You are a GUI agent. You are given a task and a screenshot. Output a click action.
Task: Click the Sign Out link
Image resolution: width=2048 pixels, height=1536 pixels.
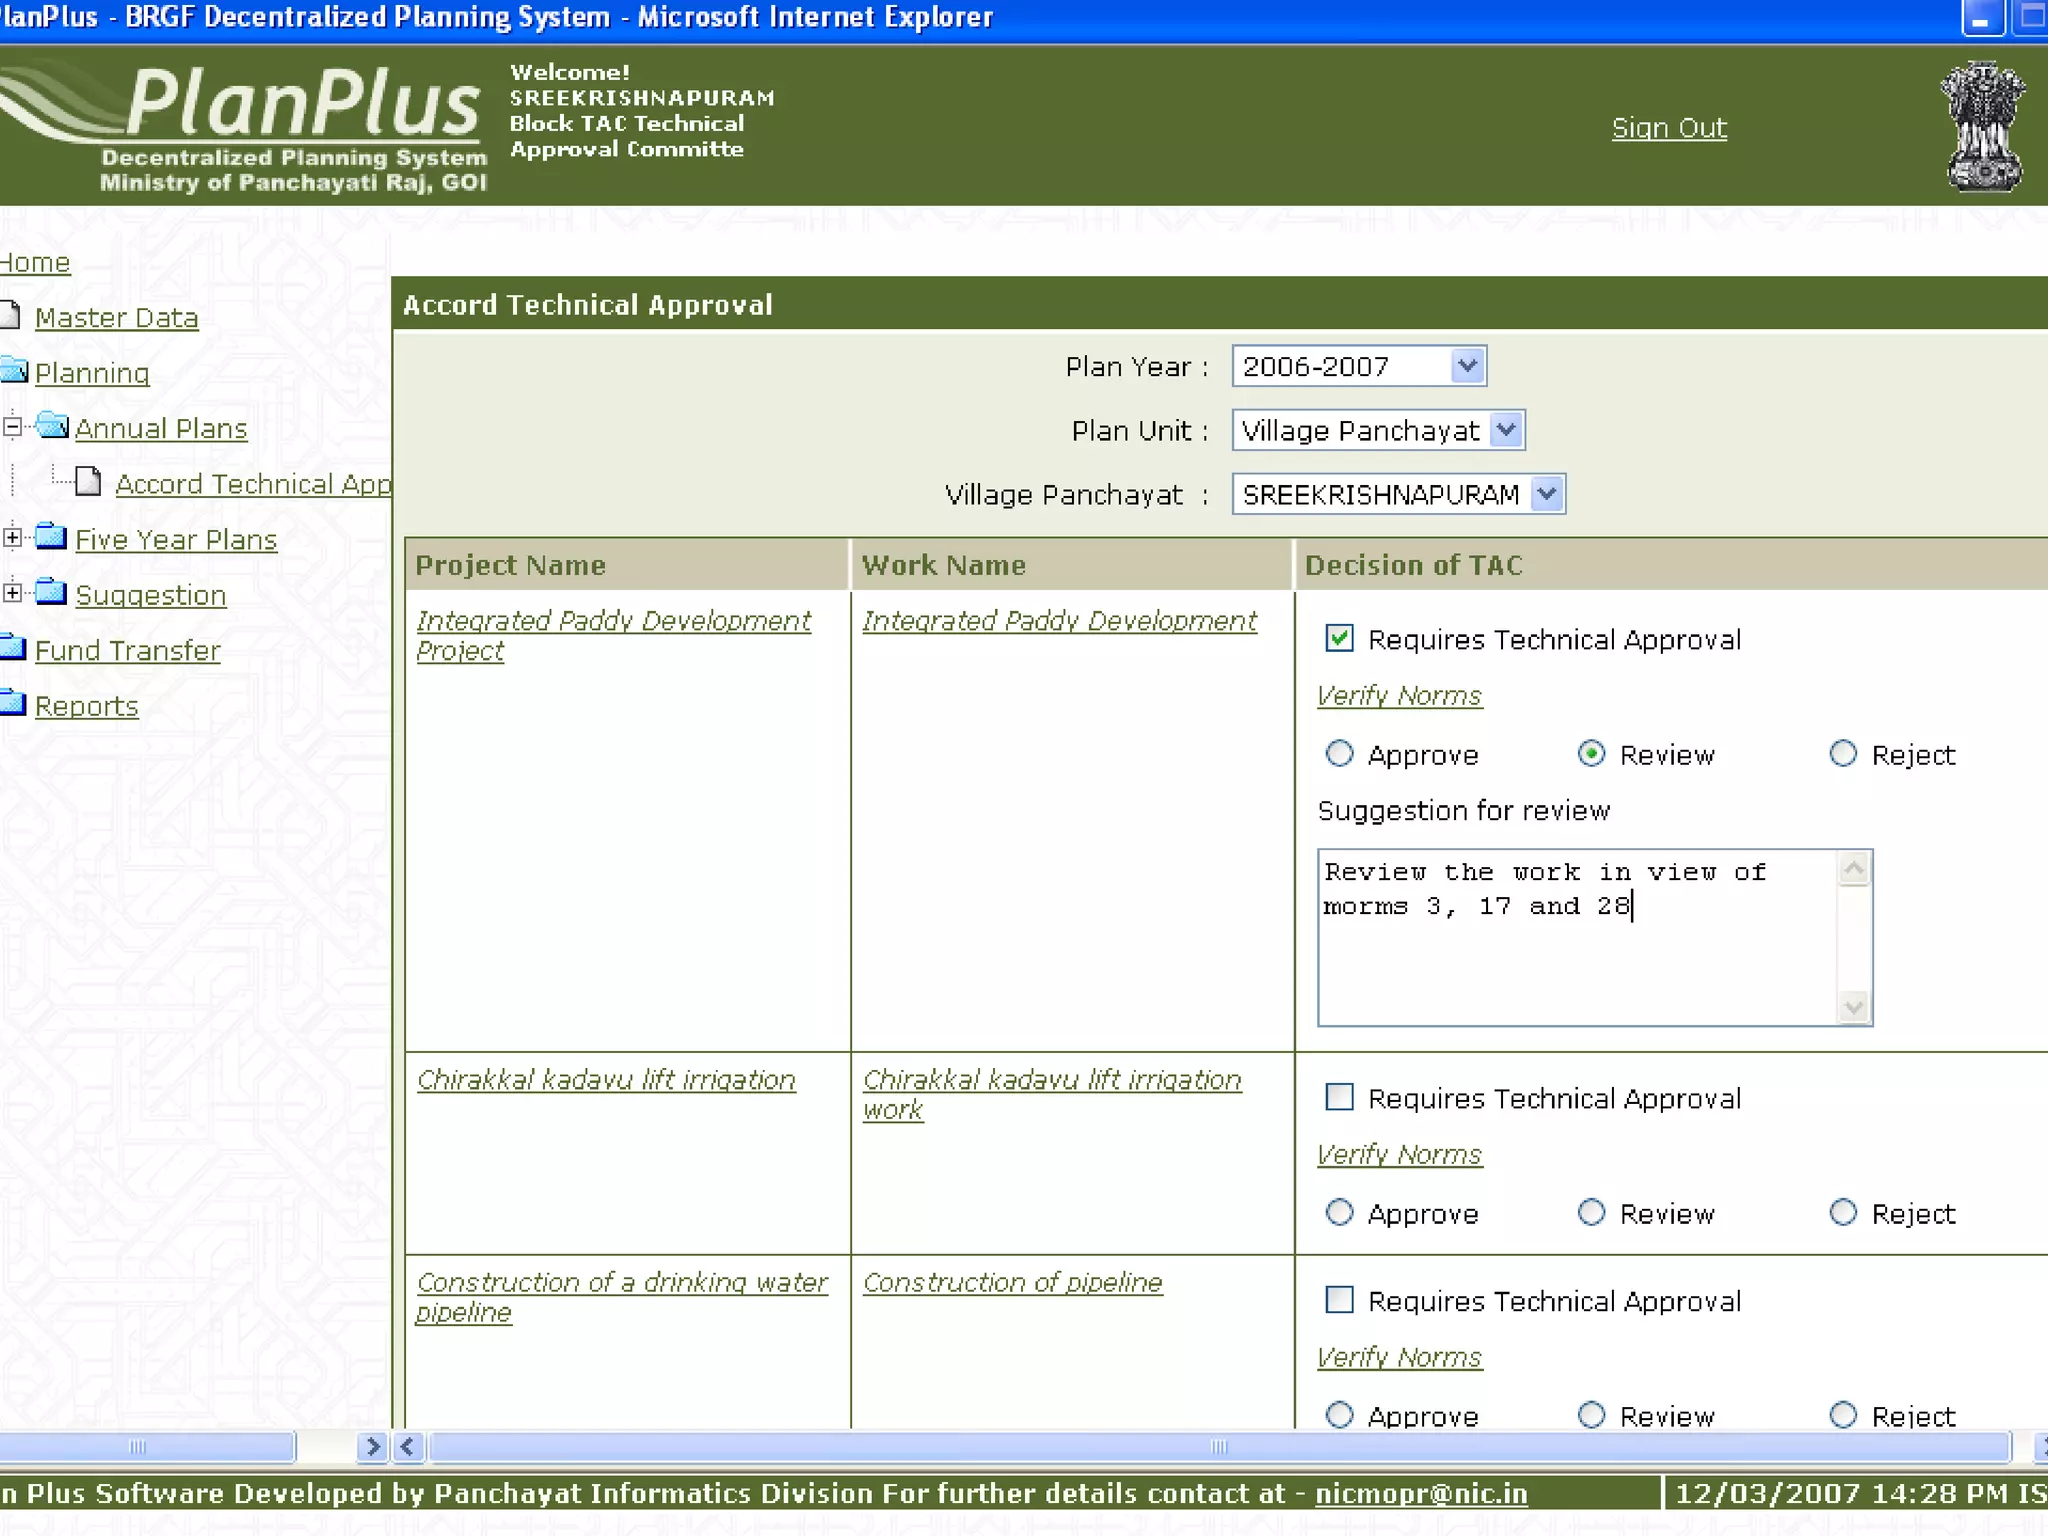1668,128
